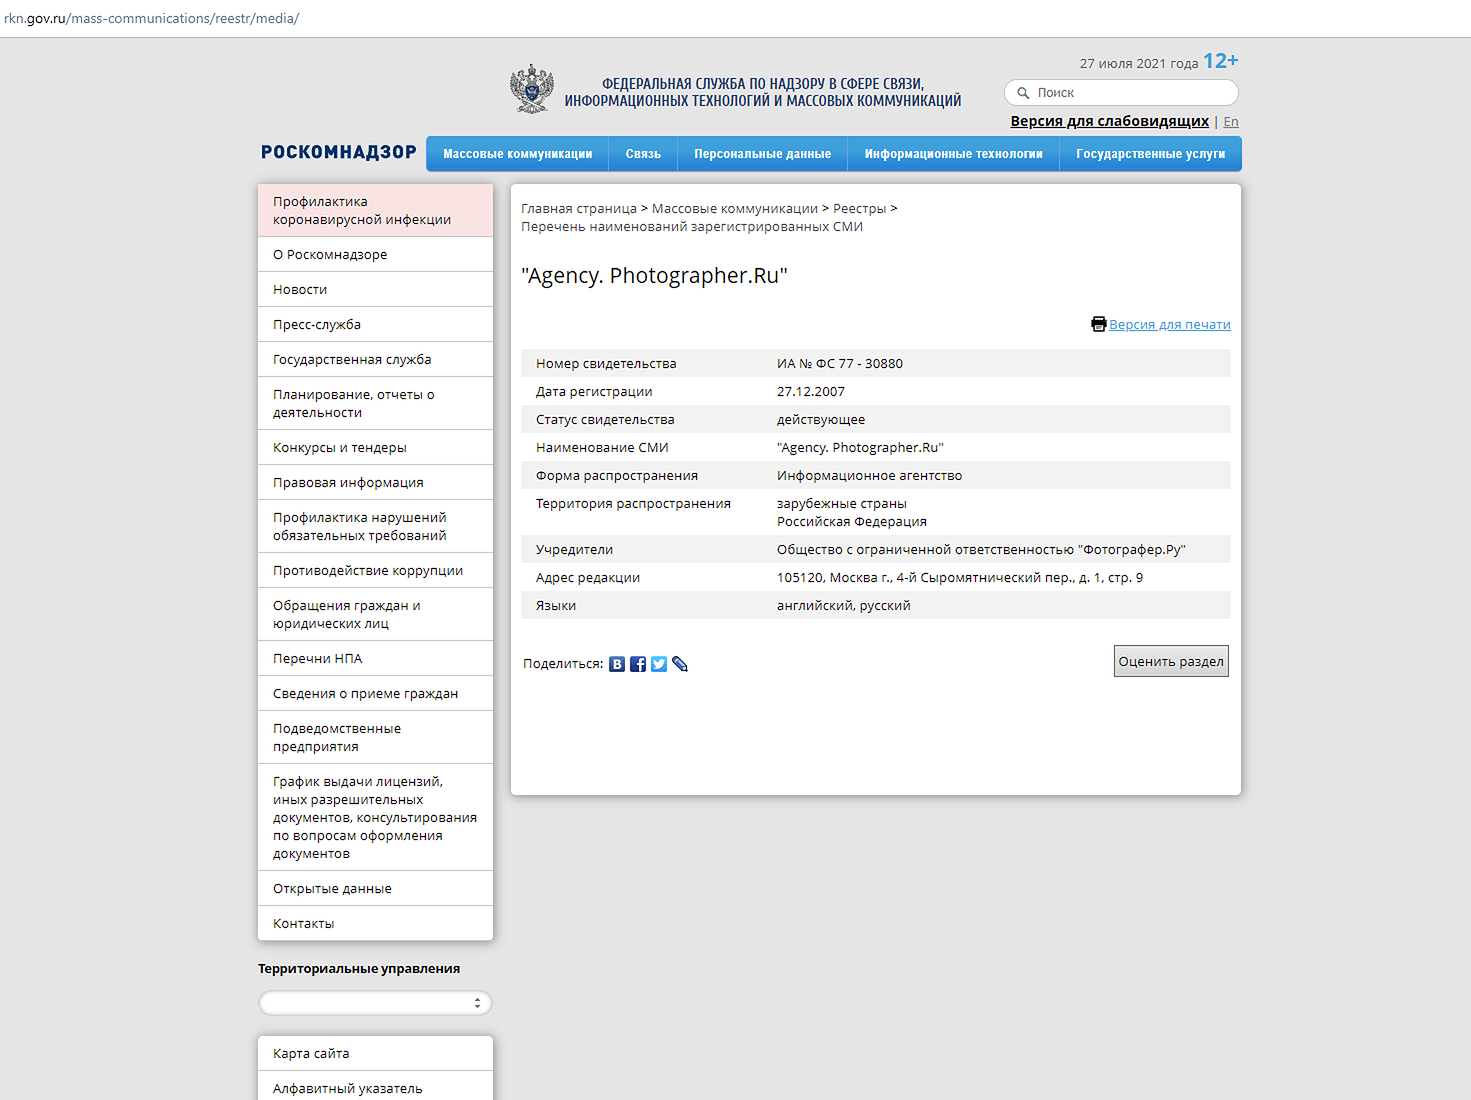Open the Территориальные управления dropdown
Viewport: 1471px width, 1100px height.
(375, 1003)
